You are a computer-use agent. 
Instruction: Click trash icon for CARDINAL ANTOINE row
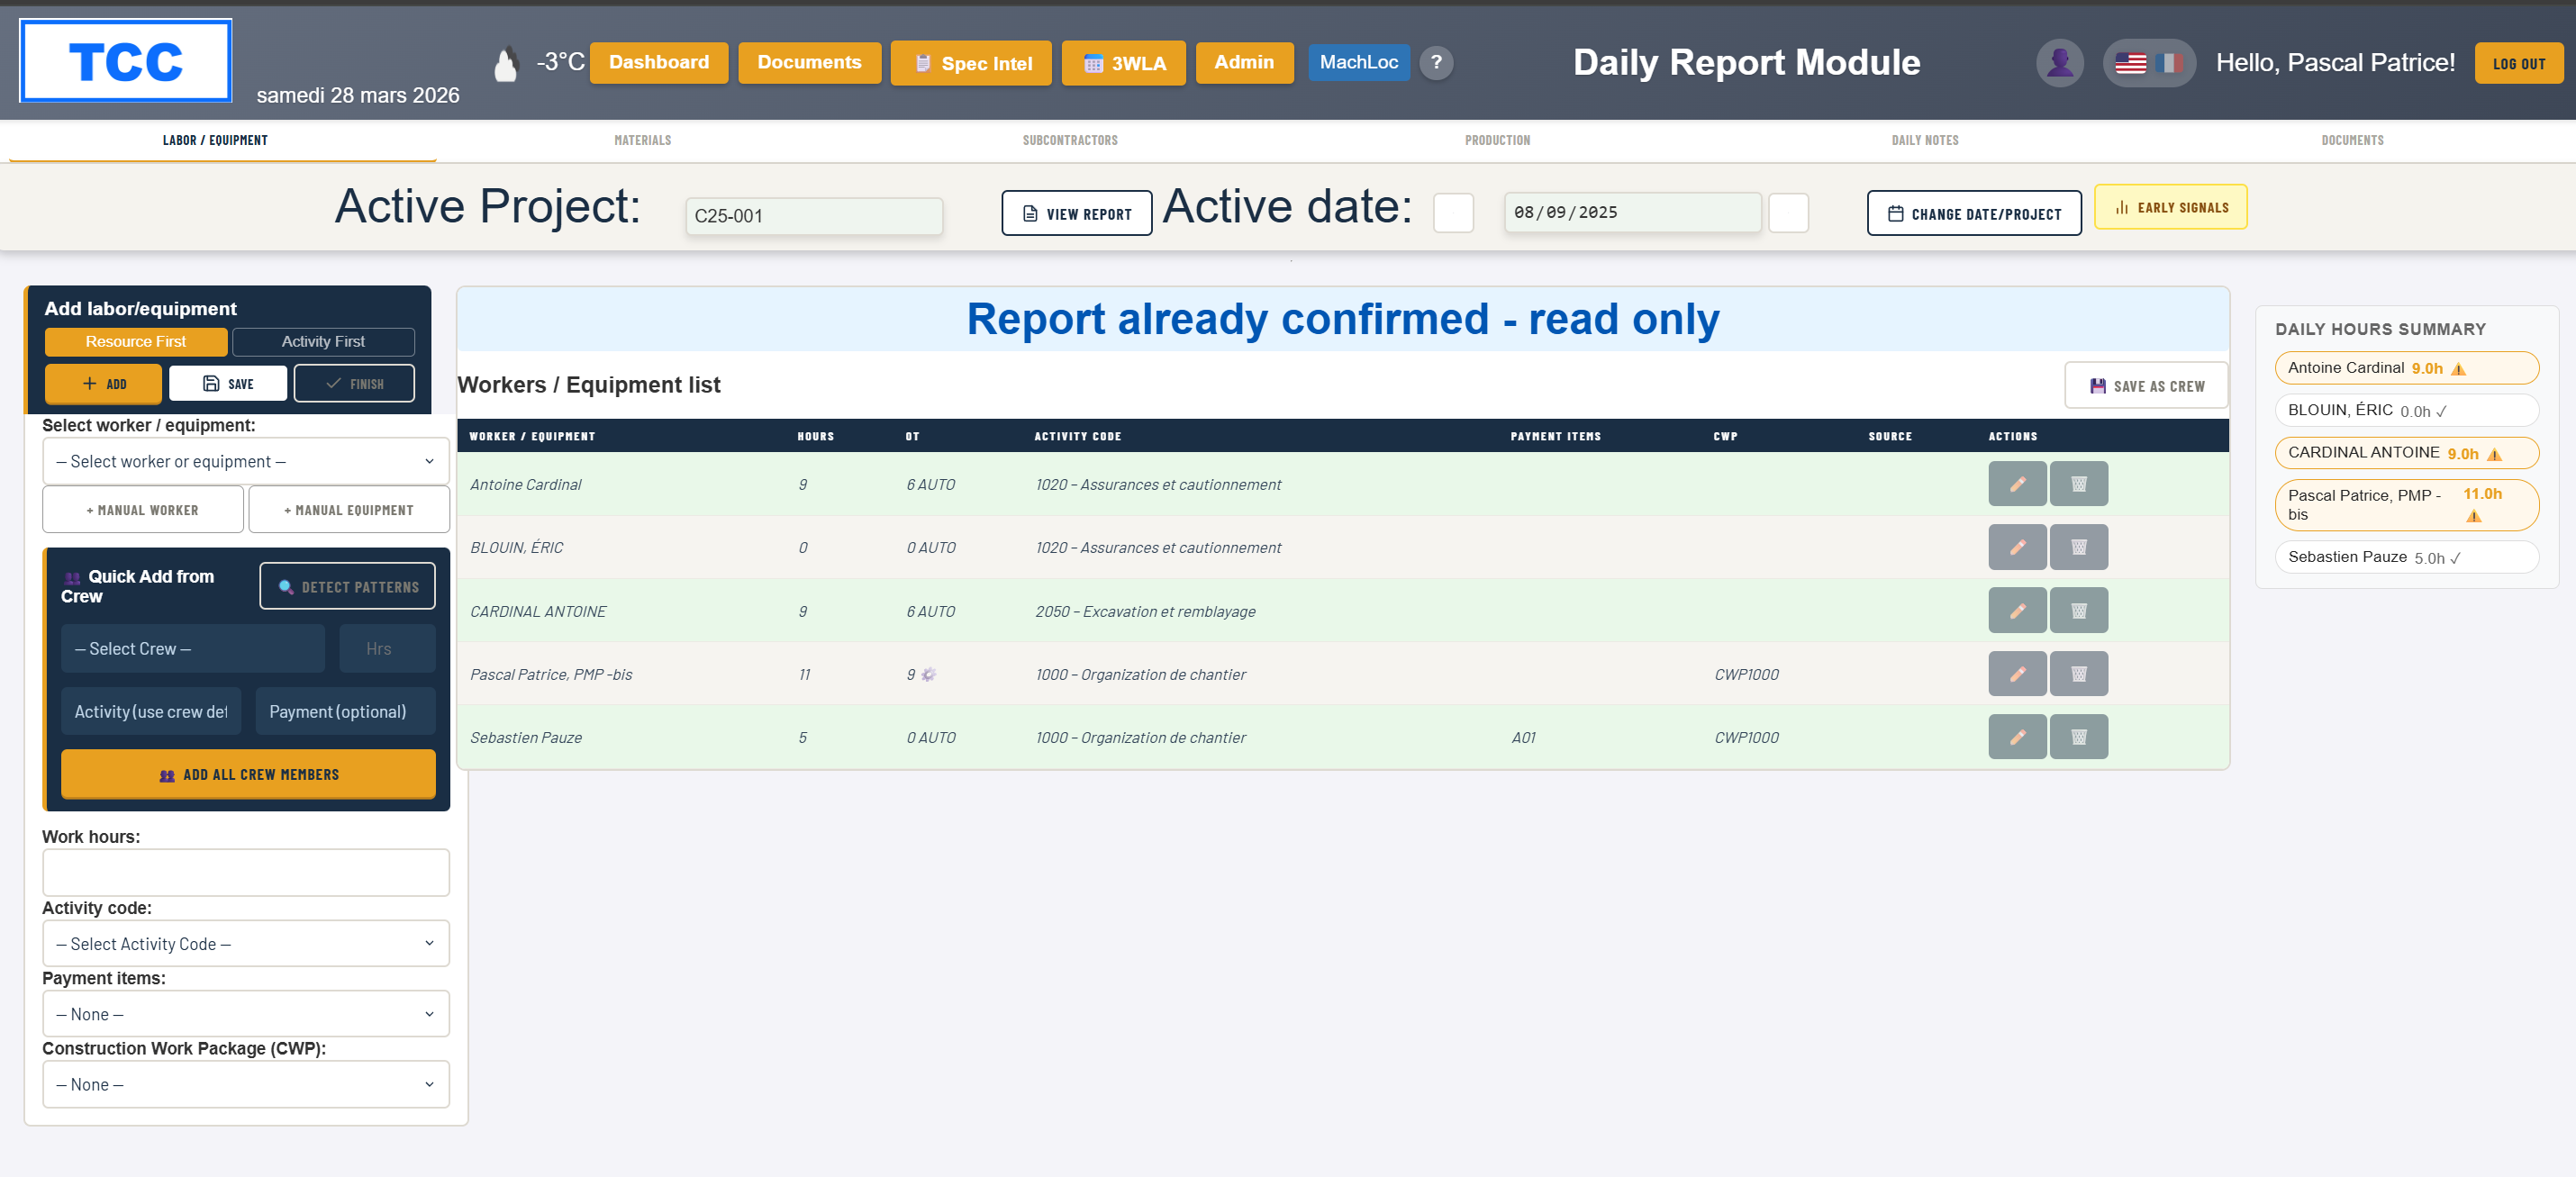[x=2078, y=610]
